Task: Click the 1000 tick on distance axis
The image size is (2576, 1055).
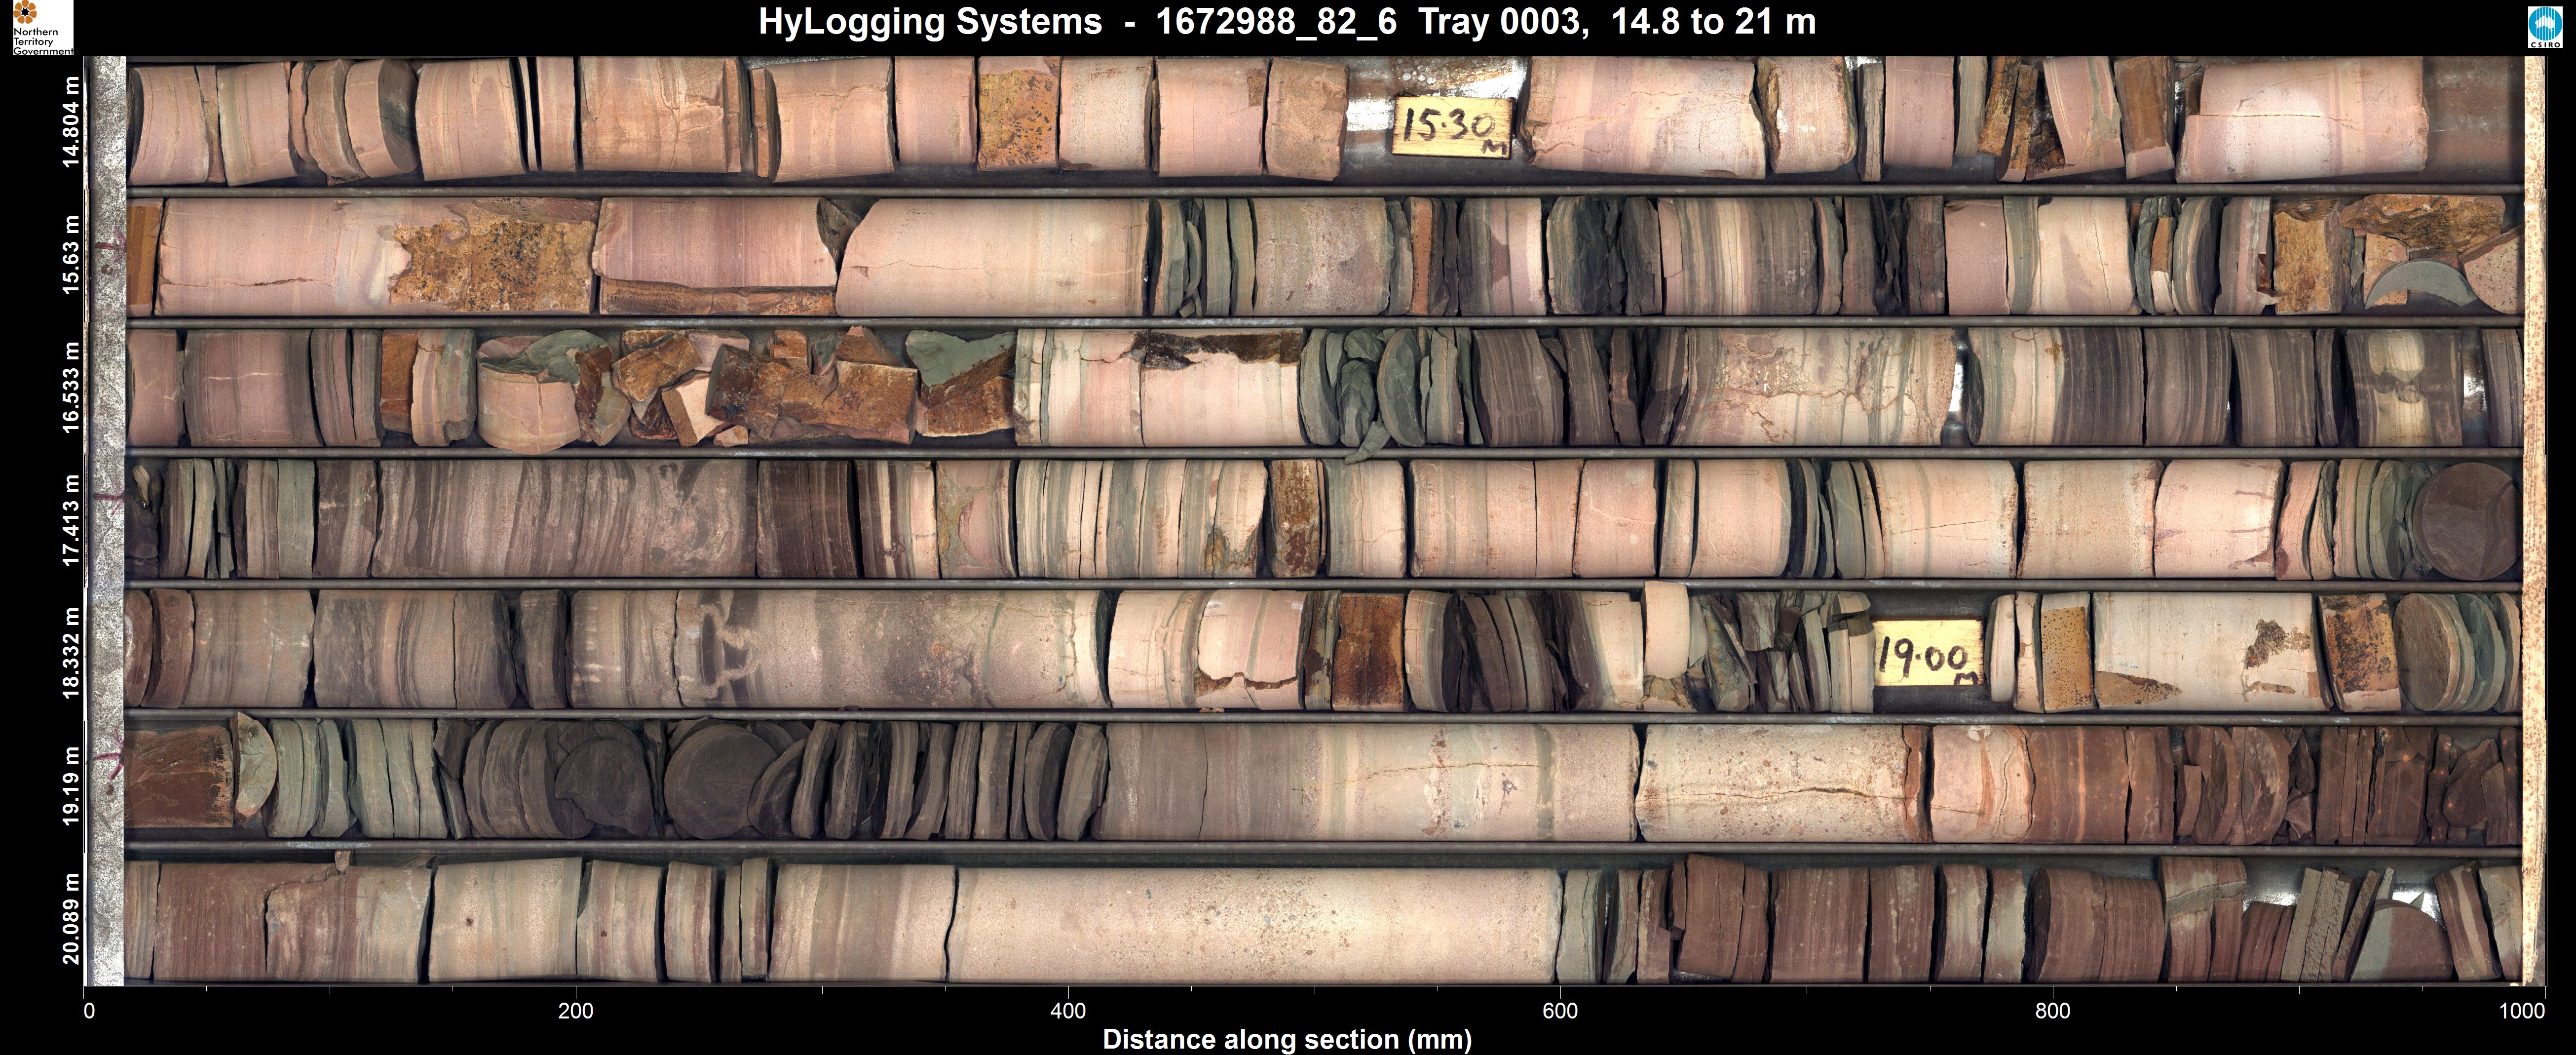Action: [2522, 1011]
